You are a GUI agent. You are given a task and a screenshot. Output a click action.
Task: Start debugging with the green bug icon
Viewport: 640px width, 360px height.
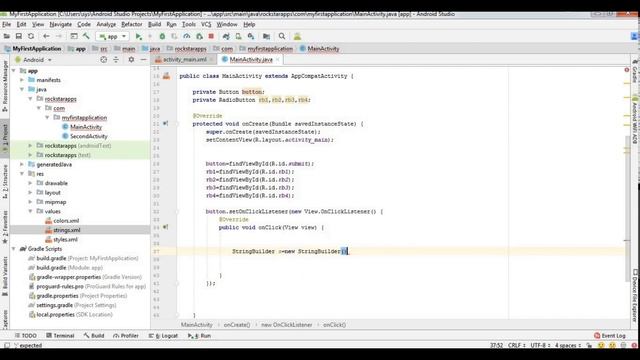click(x=162, y=37)
